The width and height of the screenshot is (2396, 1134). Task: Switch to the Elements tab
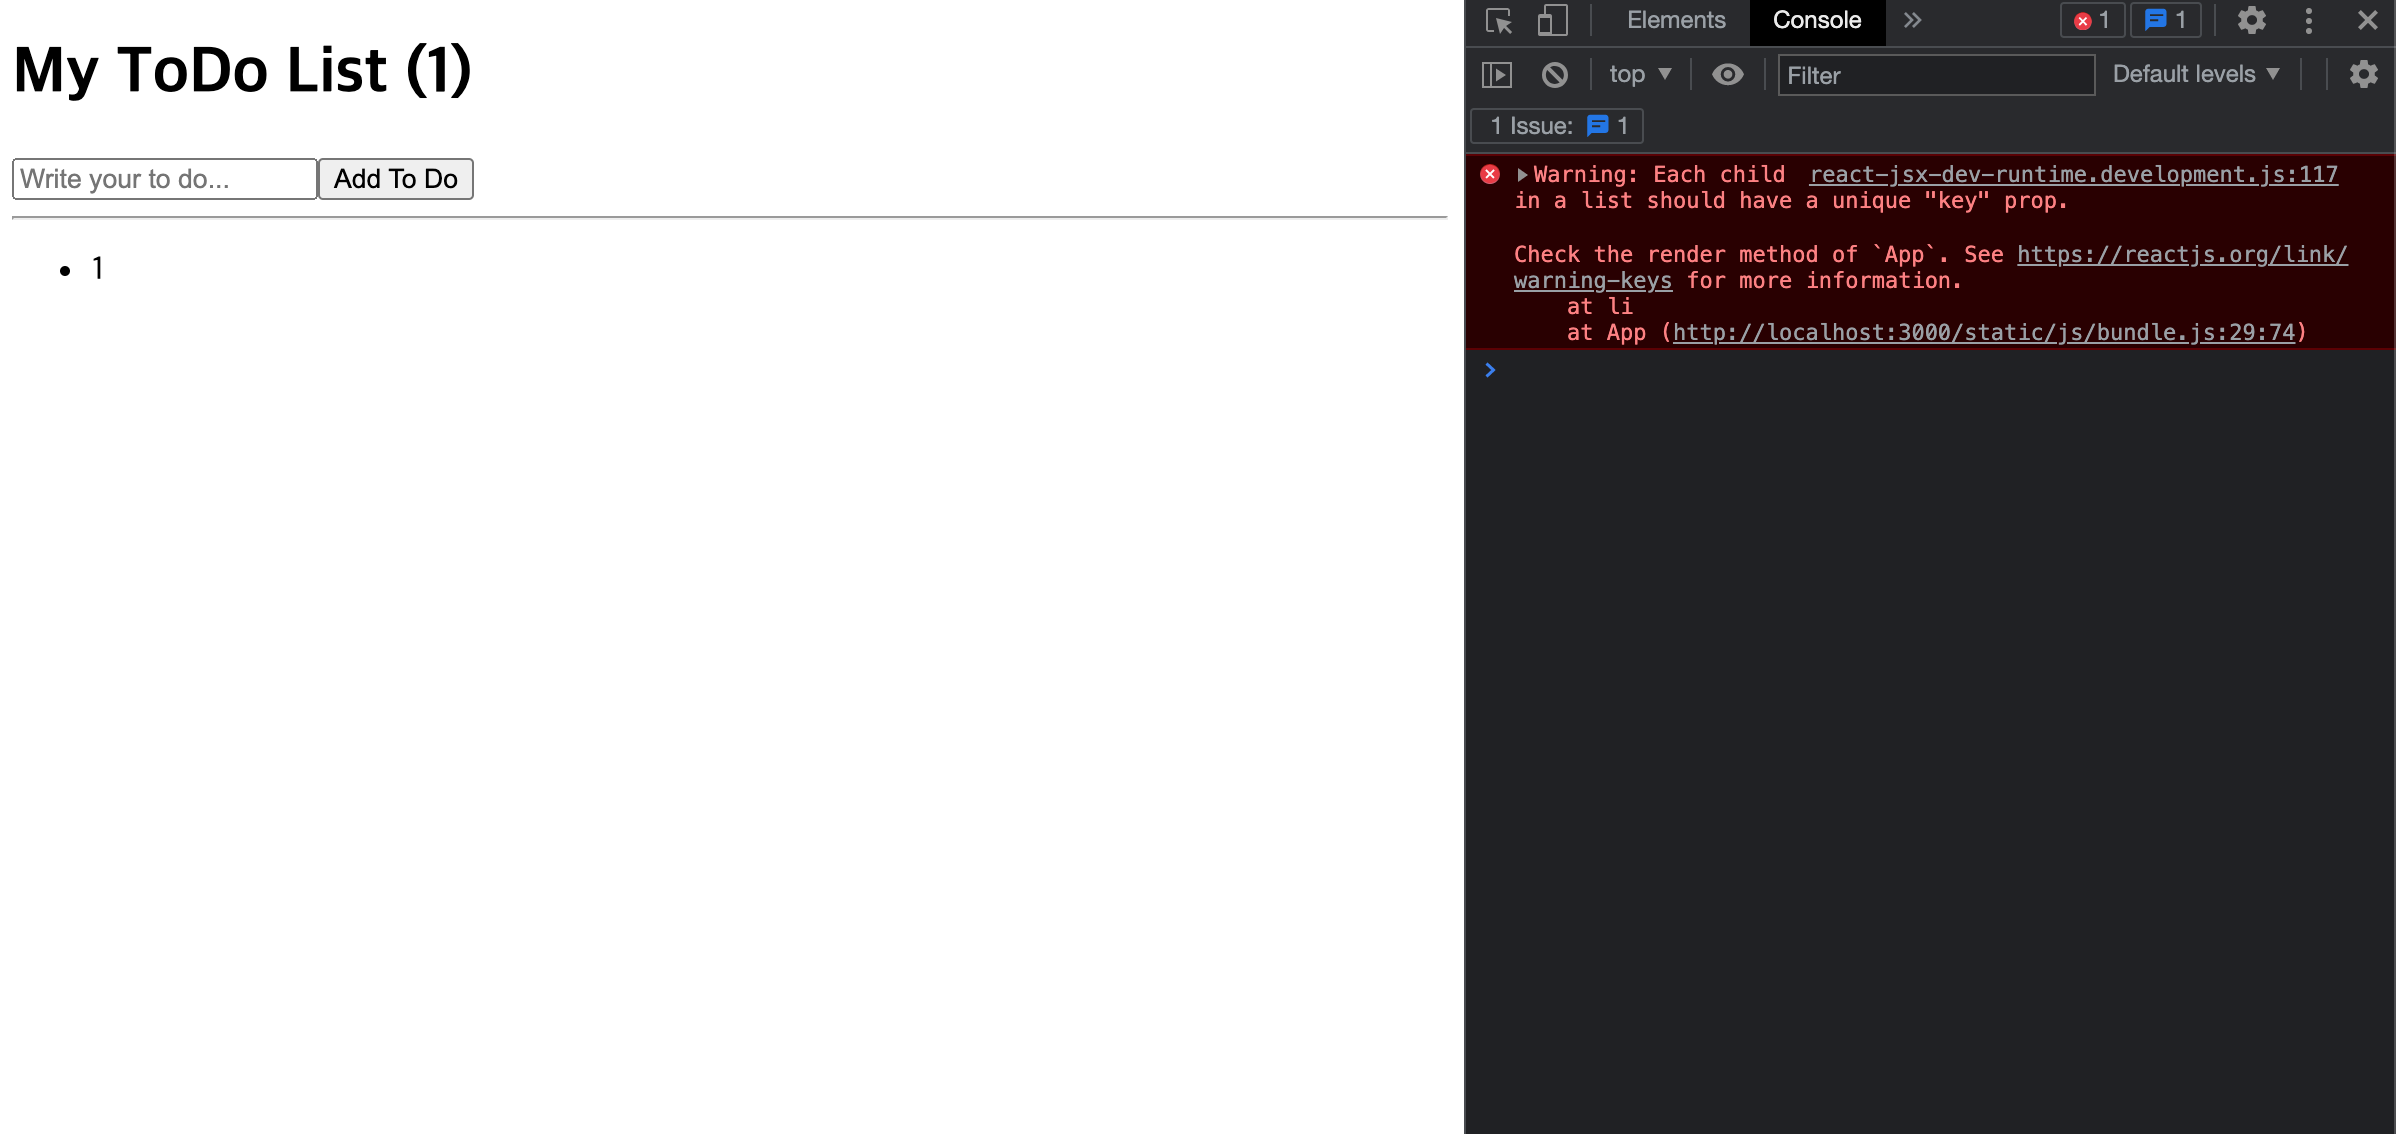coord(1676,21)
